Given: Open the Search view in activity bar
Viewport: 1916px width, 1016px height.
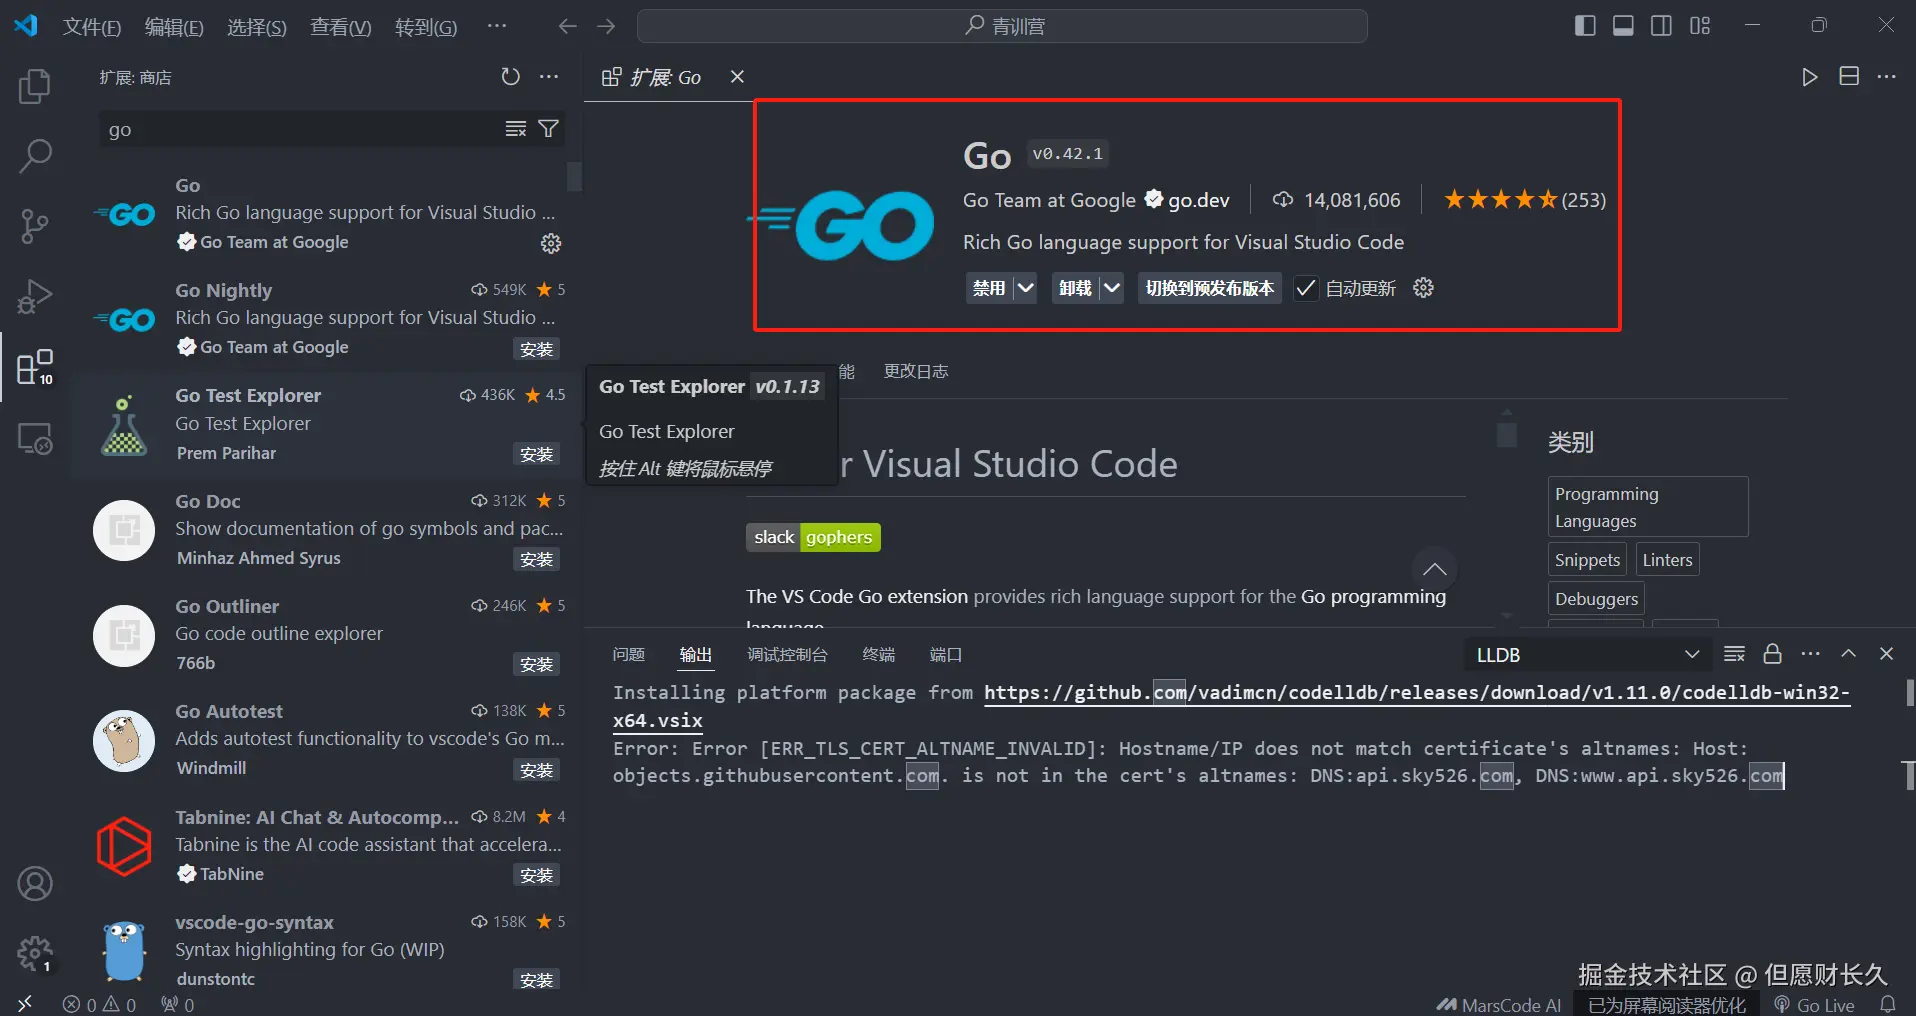Looking at the screenshot, I should tap(35, 156).
